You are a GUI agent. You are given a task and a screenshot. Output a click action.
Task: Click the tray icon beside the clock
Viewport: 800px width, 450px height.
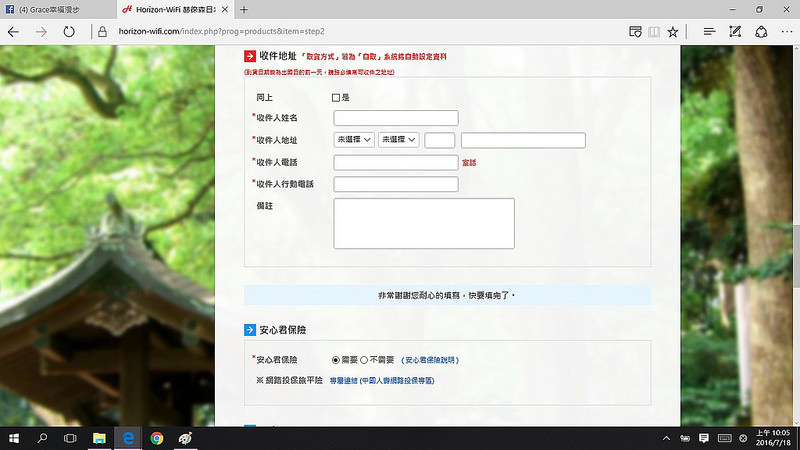click(x=743, y=438)
